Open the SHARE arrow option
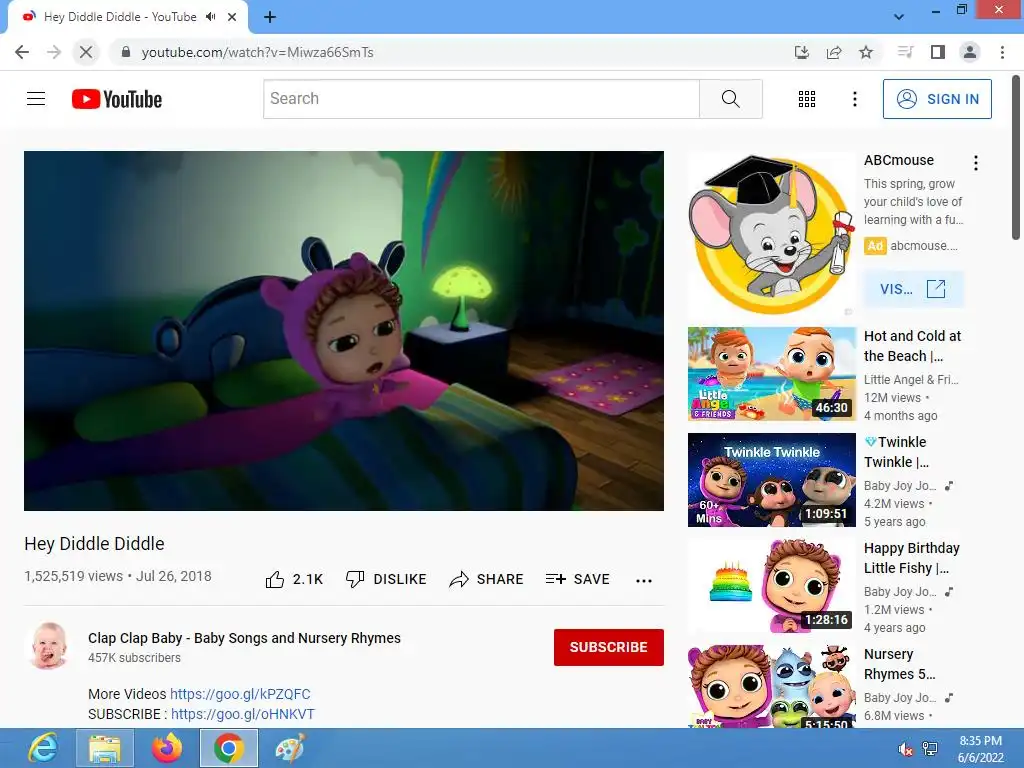The width and height of the screenshot is (1024, 768). pyautogui.click(x=487, y=579)
